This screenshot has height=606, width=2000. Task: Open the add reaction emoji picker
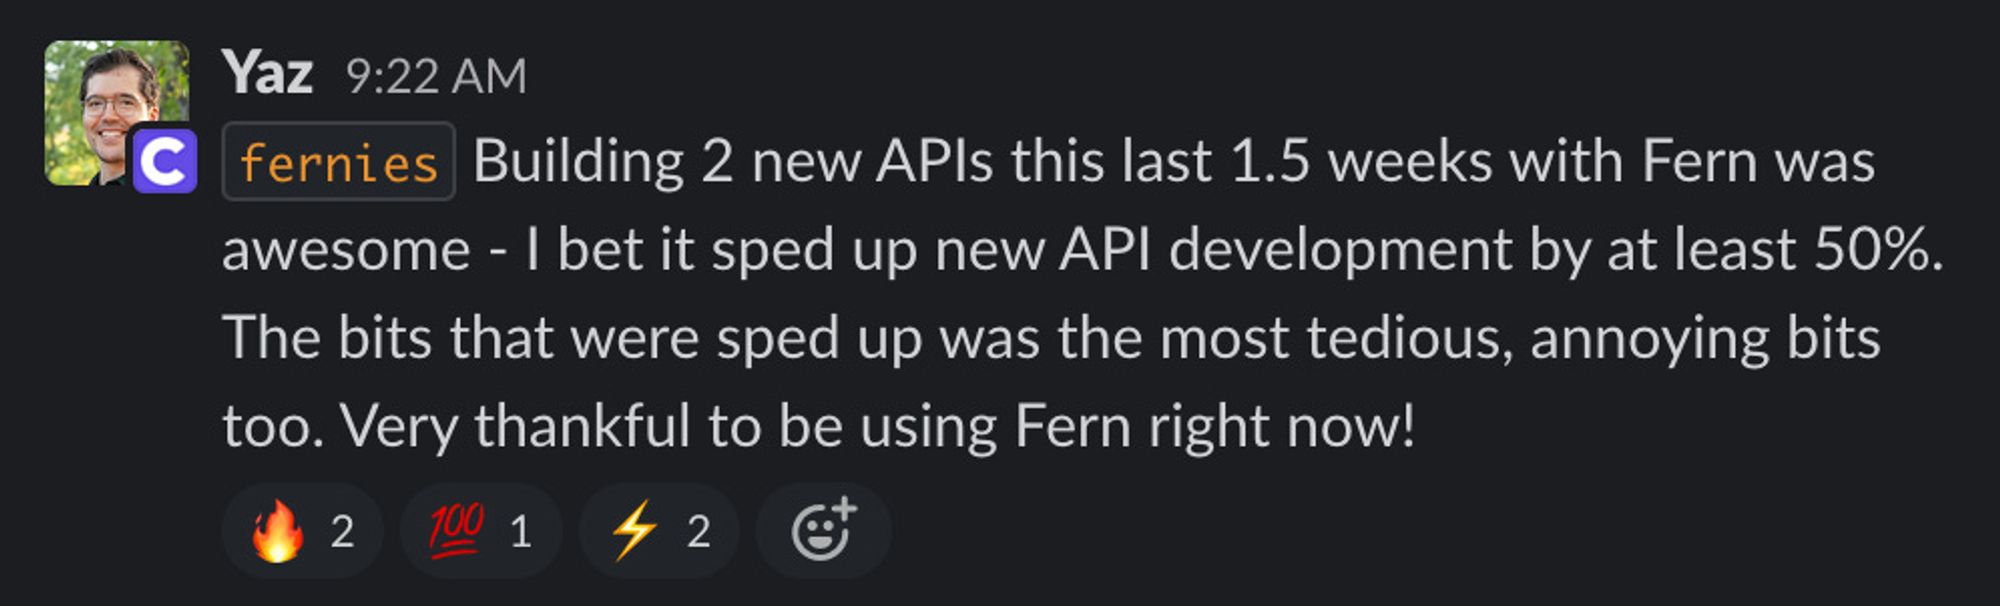tap(823, 531)
